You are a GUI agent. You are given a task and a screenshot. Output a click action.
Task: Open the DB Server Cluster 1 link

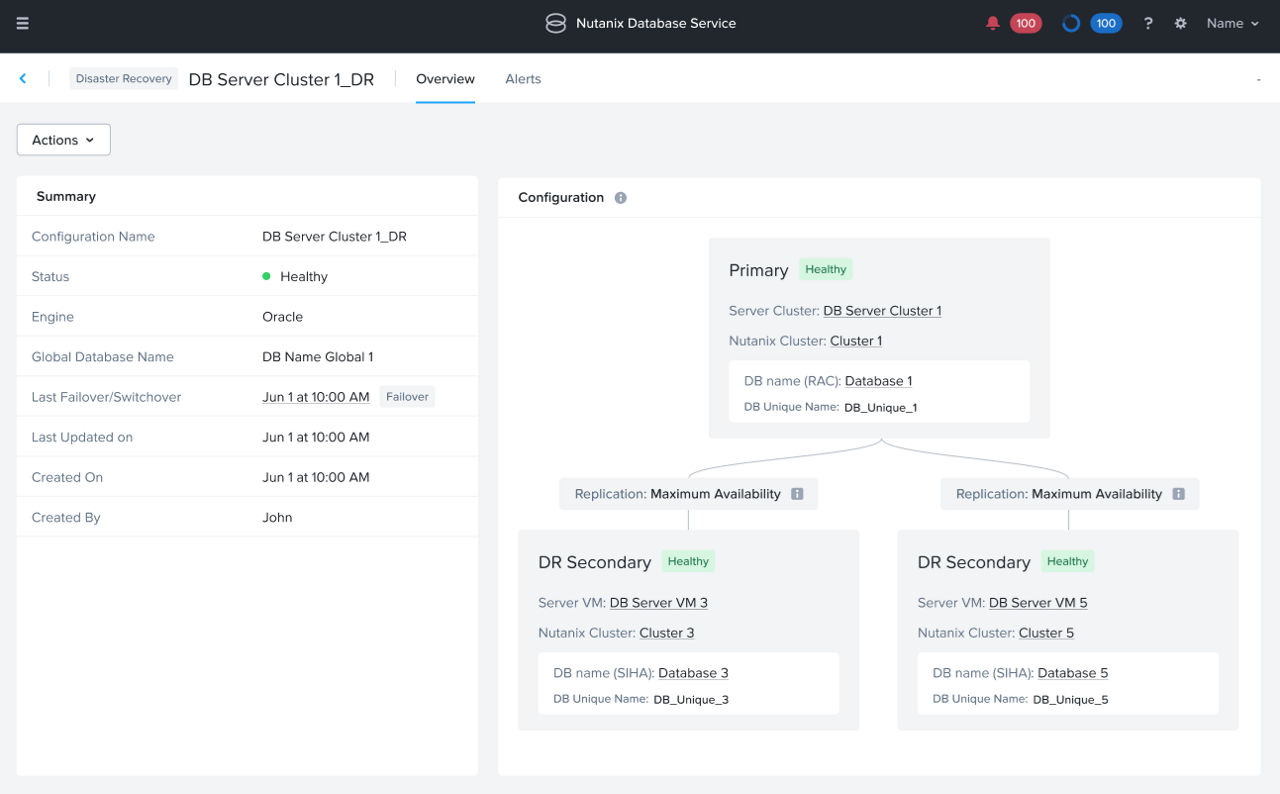tap(882, 311)
